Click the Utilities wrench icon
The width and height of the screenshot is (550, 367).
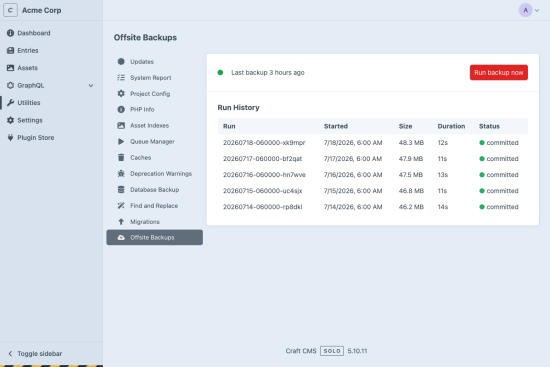(x=11, y=102)
